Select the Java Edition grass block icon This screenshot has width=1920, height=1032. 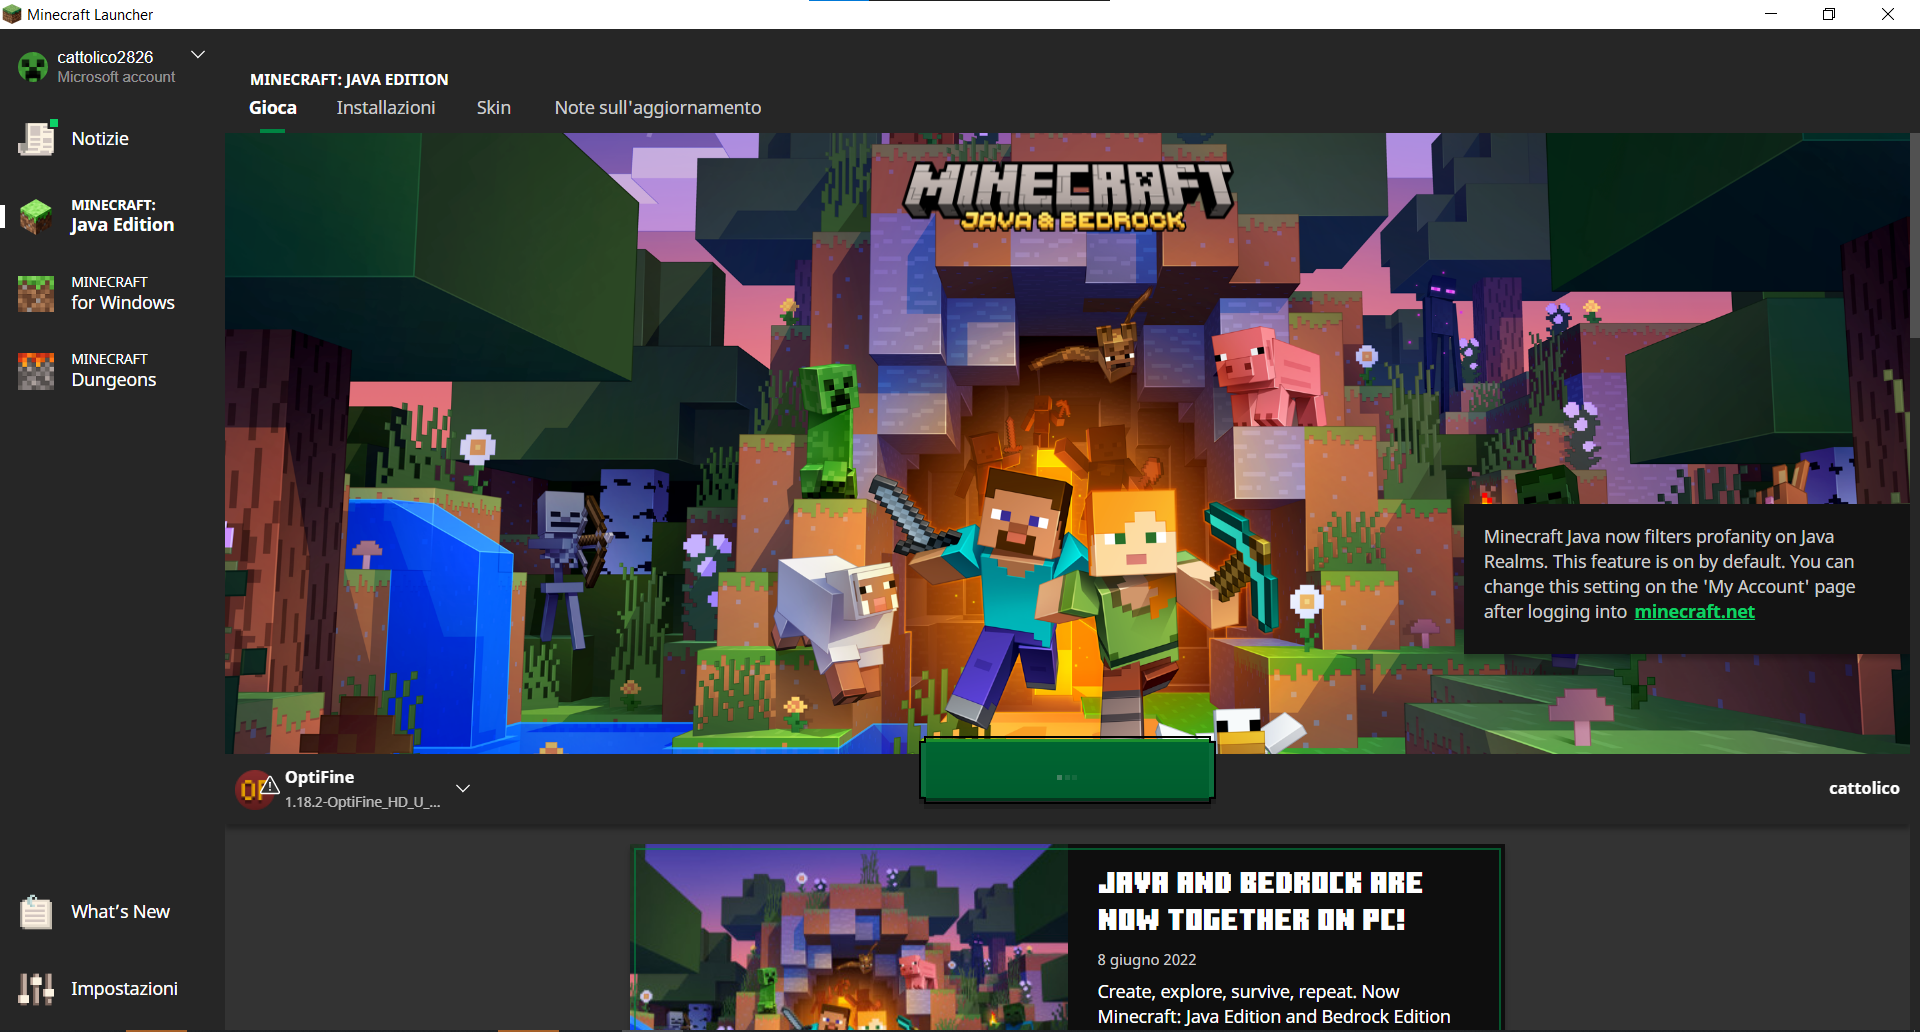pos(37,216)
